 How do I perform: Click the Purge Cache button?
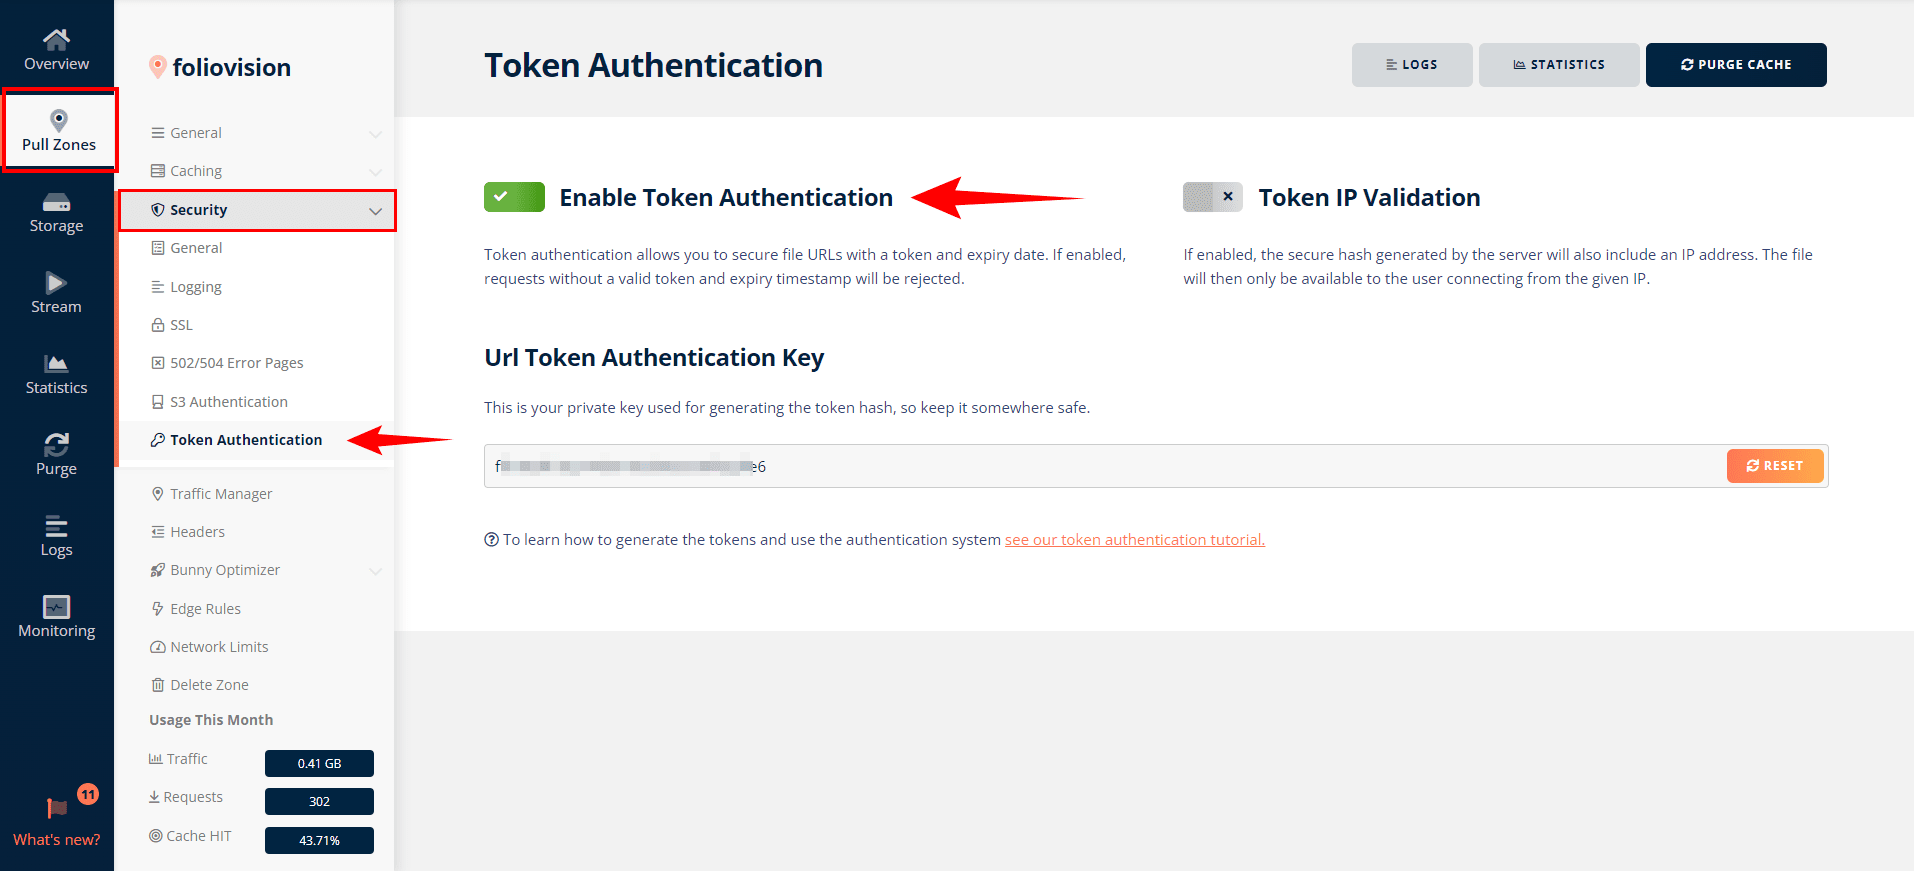pos(1736,65)
